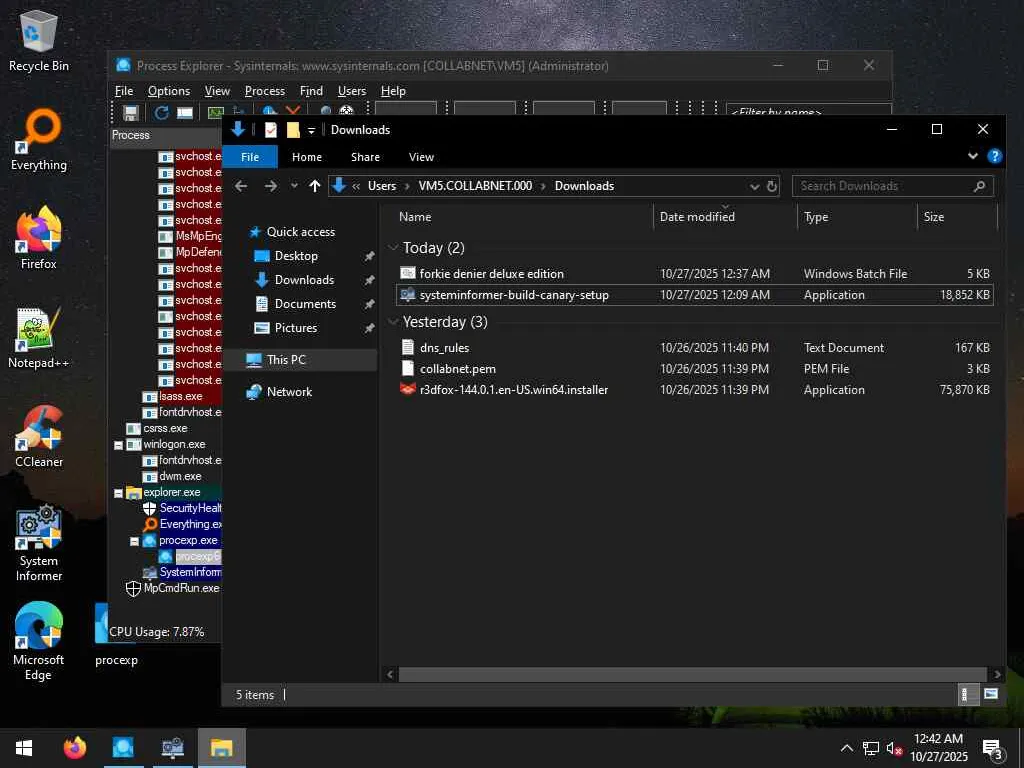Viewport: 1024px width, 768px height.
Task: Click the Forward arrow in File Explorer
Action: tap(270, 186)
